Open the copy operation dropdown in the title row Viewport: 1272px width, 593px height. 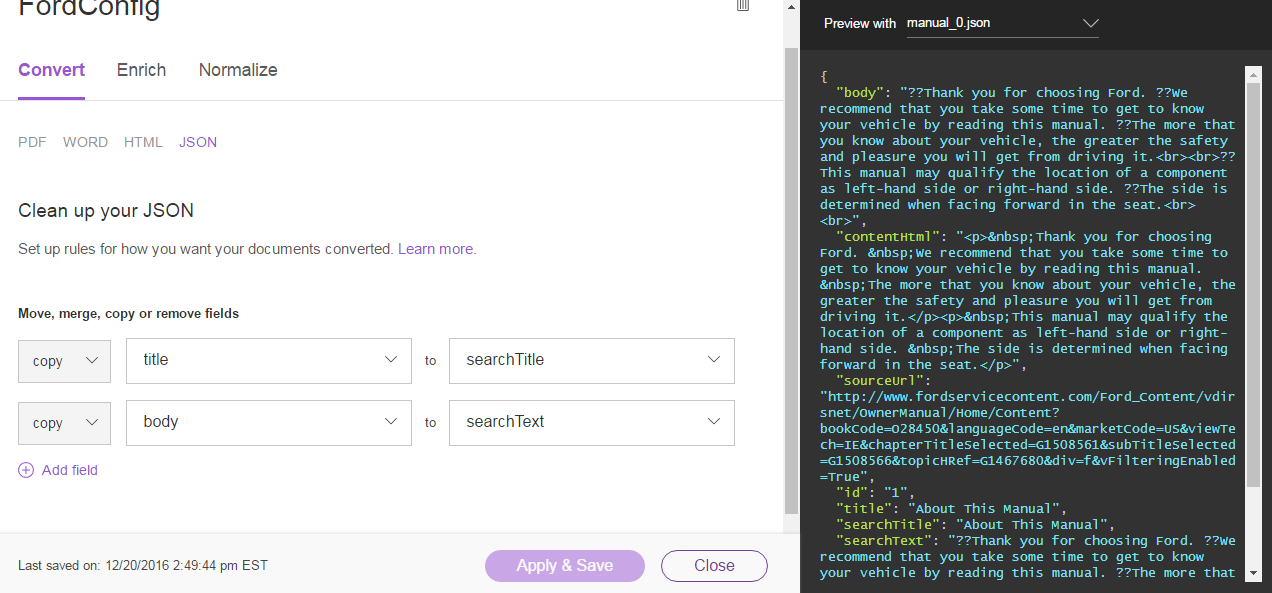click(64, 361)
